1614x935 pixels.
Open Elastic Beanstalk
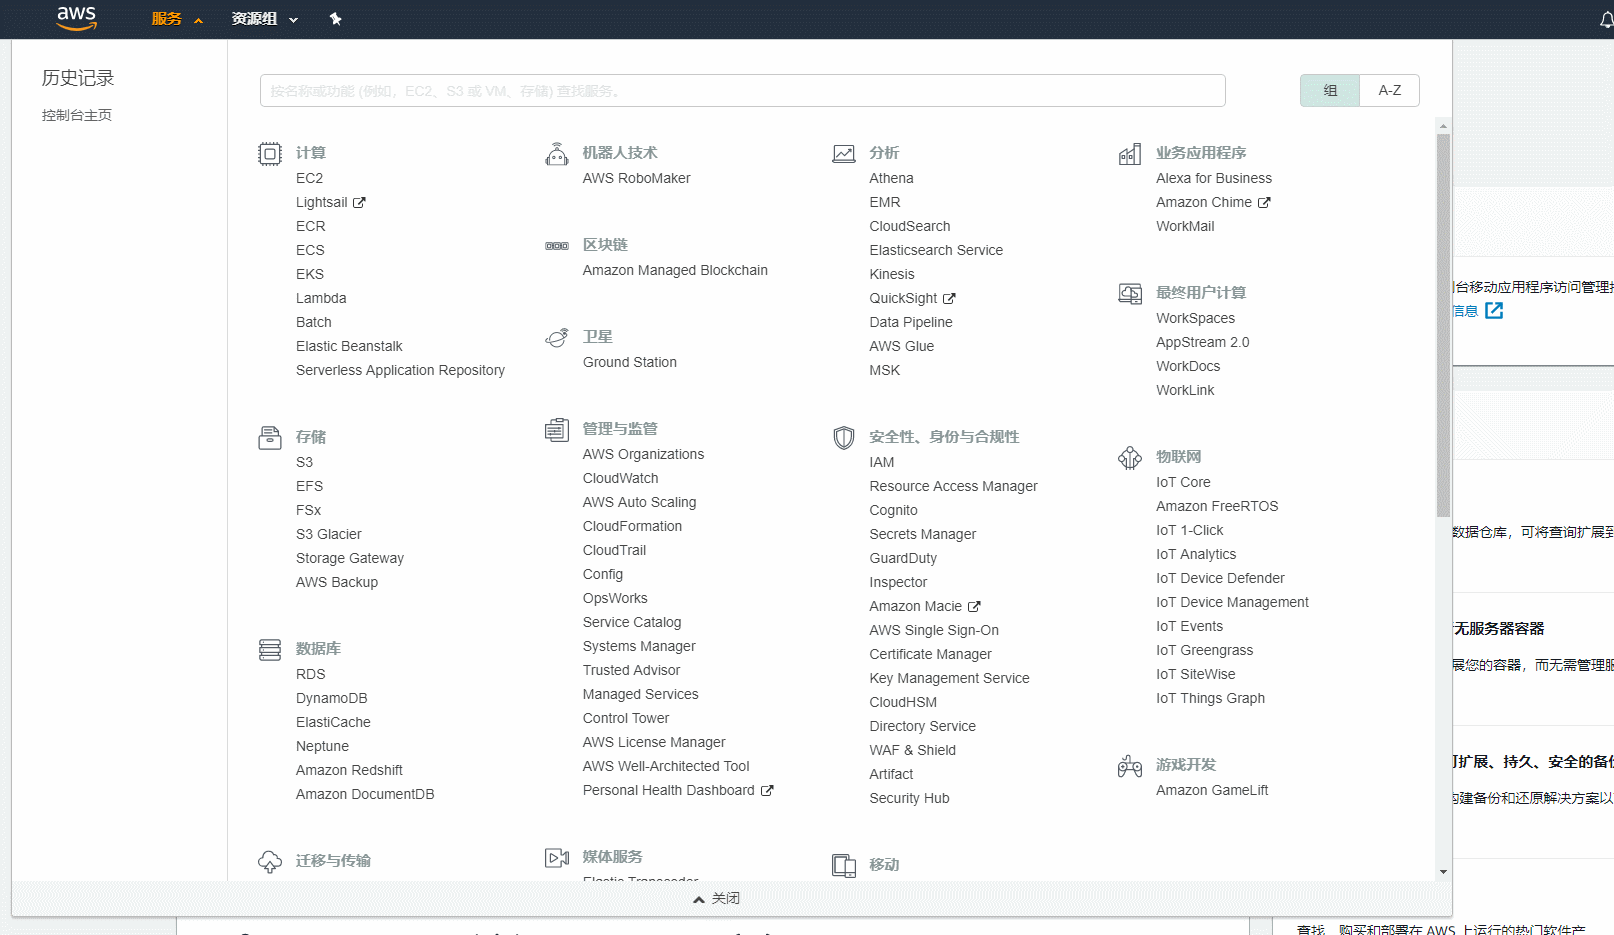[349, 346]
